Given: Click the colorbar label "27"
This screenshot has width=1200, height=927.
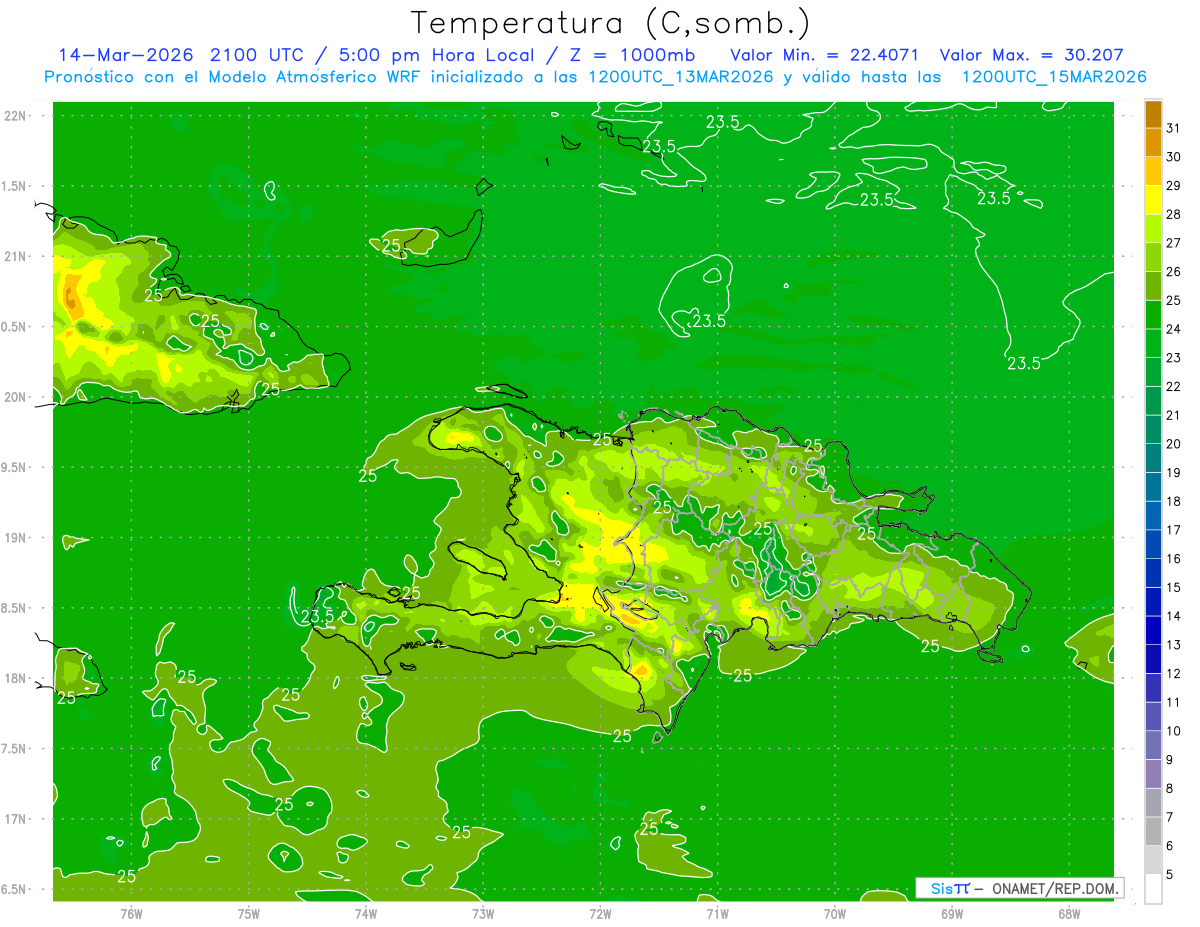Looking at the screenshot, I should point(1174,243).
